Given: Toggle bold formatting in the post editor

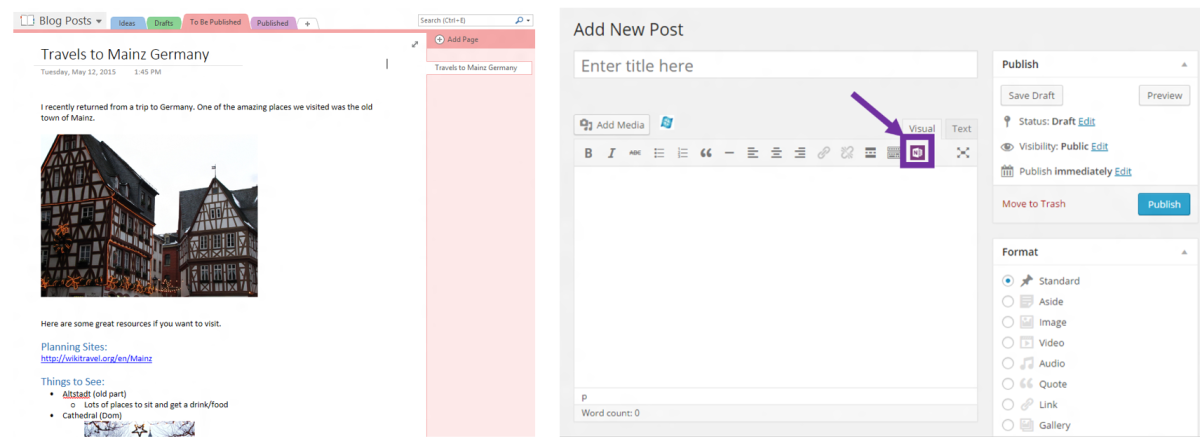Looking at the screenshot, I should tap(588, 153).
